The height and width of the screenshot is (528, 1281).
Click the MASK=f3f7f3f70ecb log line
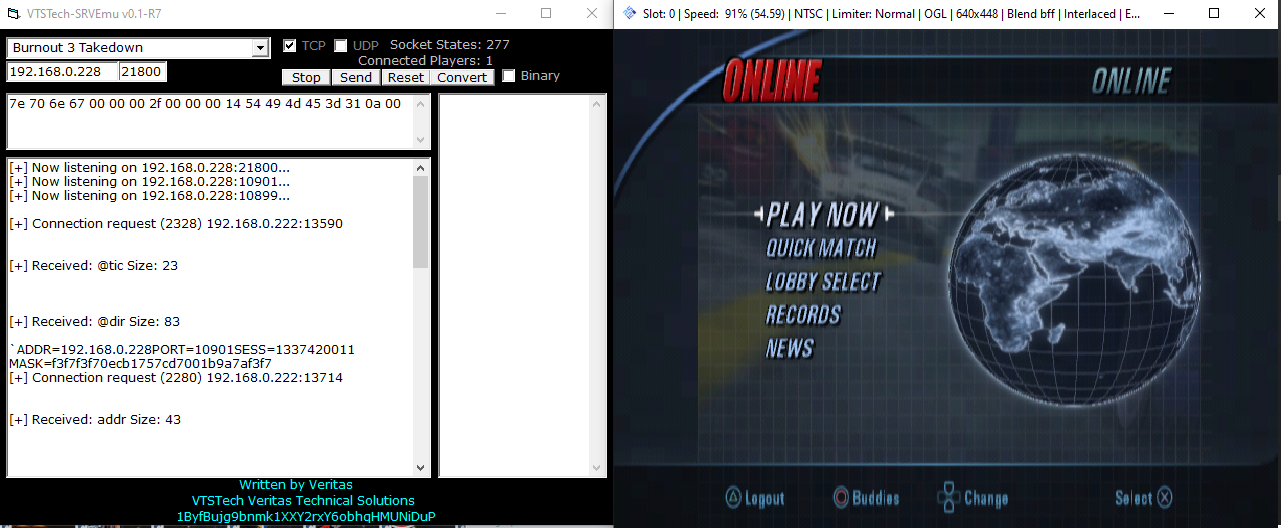click(140, 364)
